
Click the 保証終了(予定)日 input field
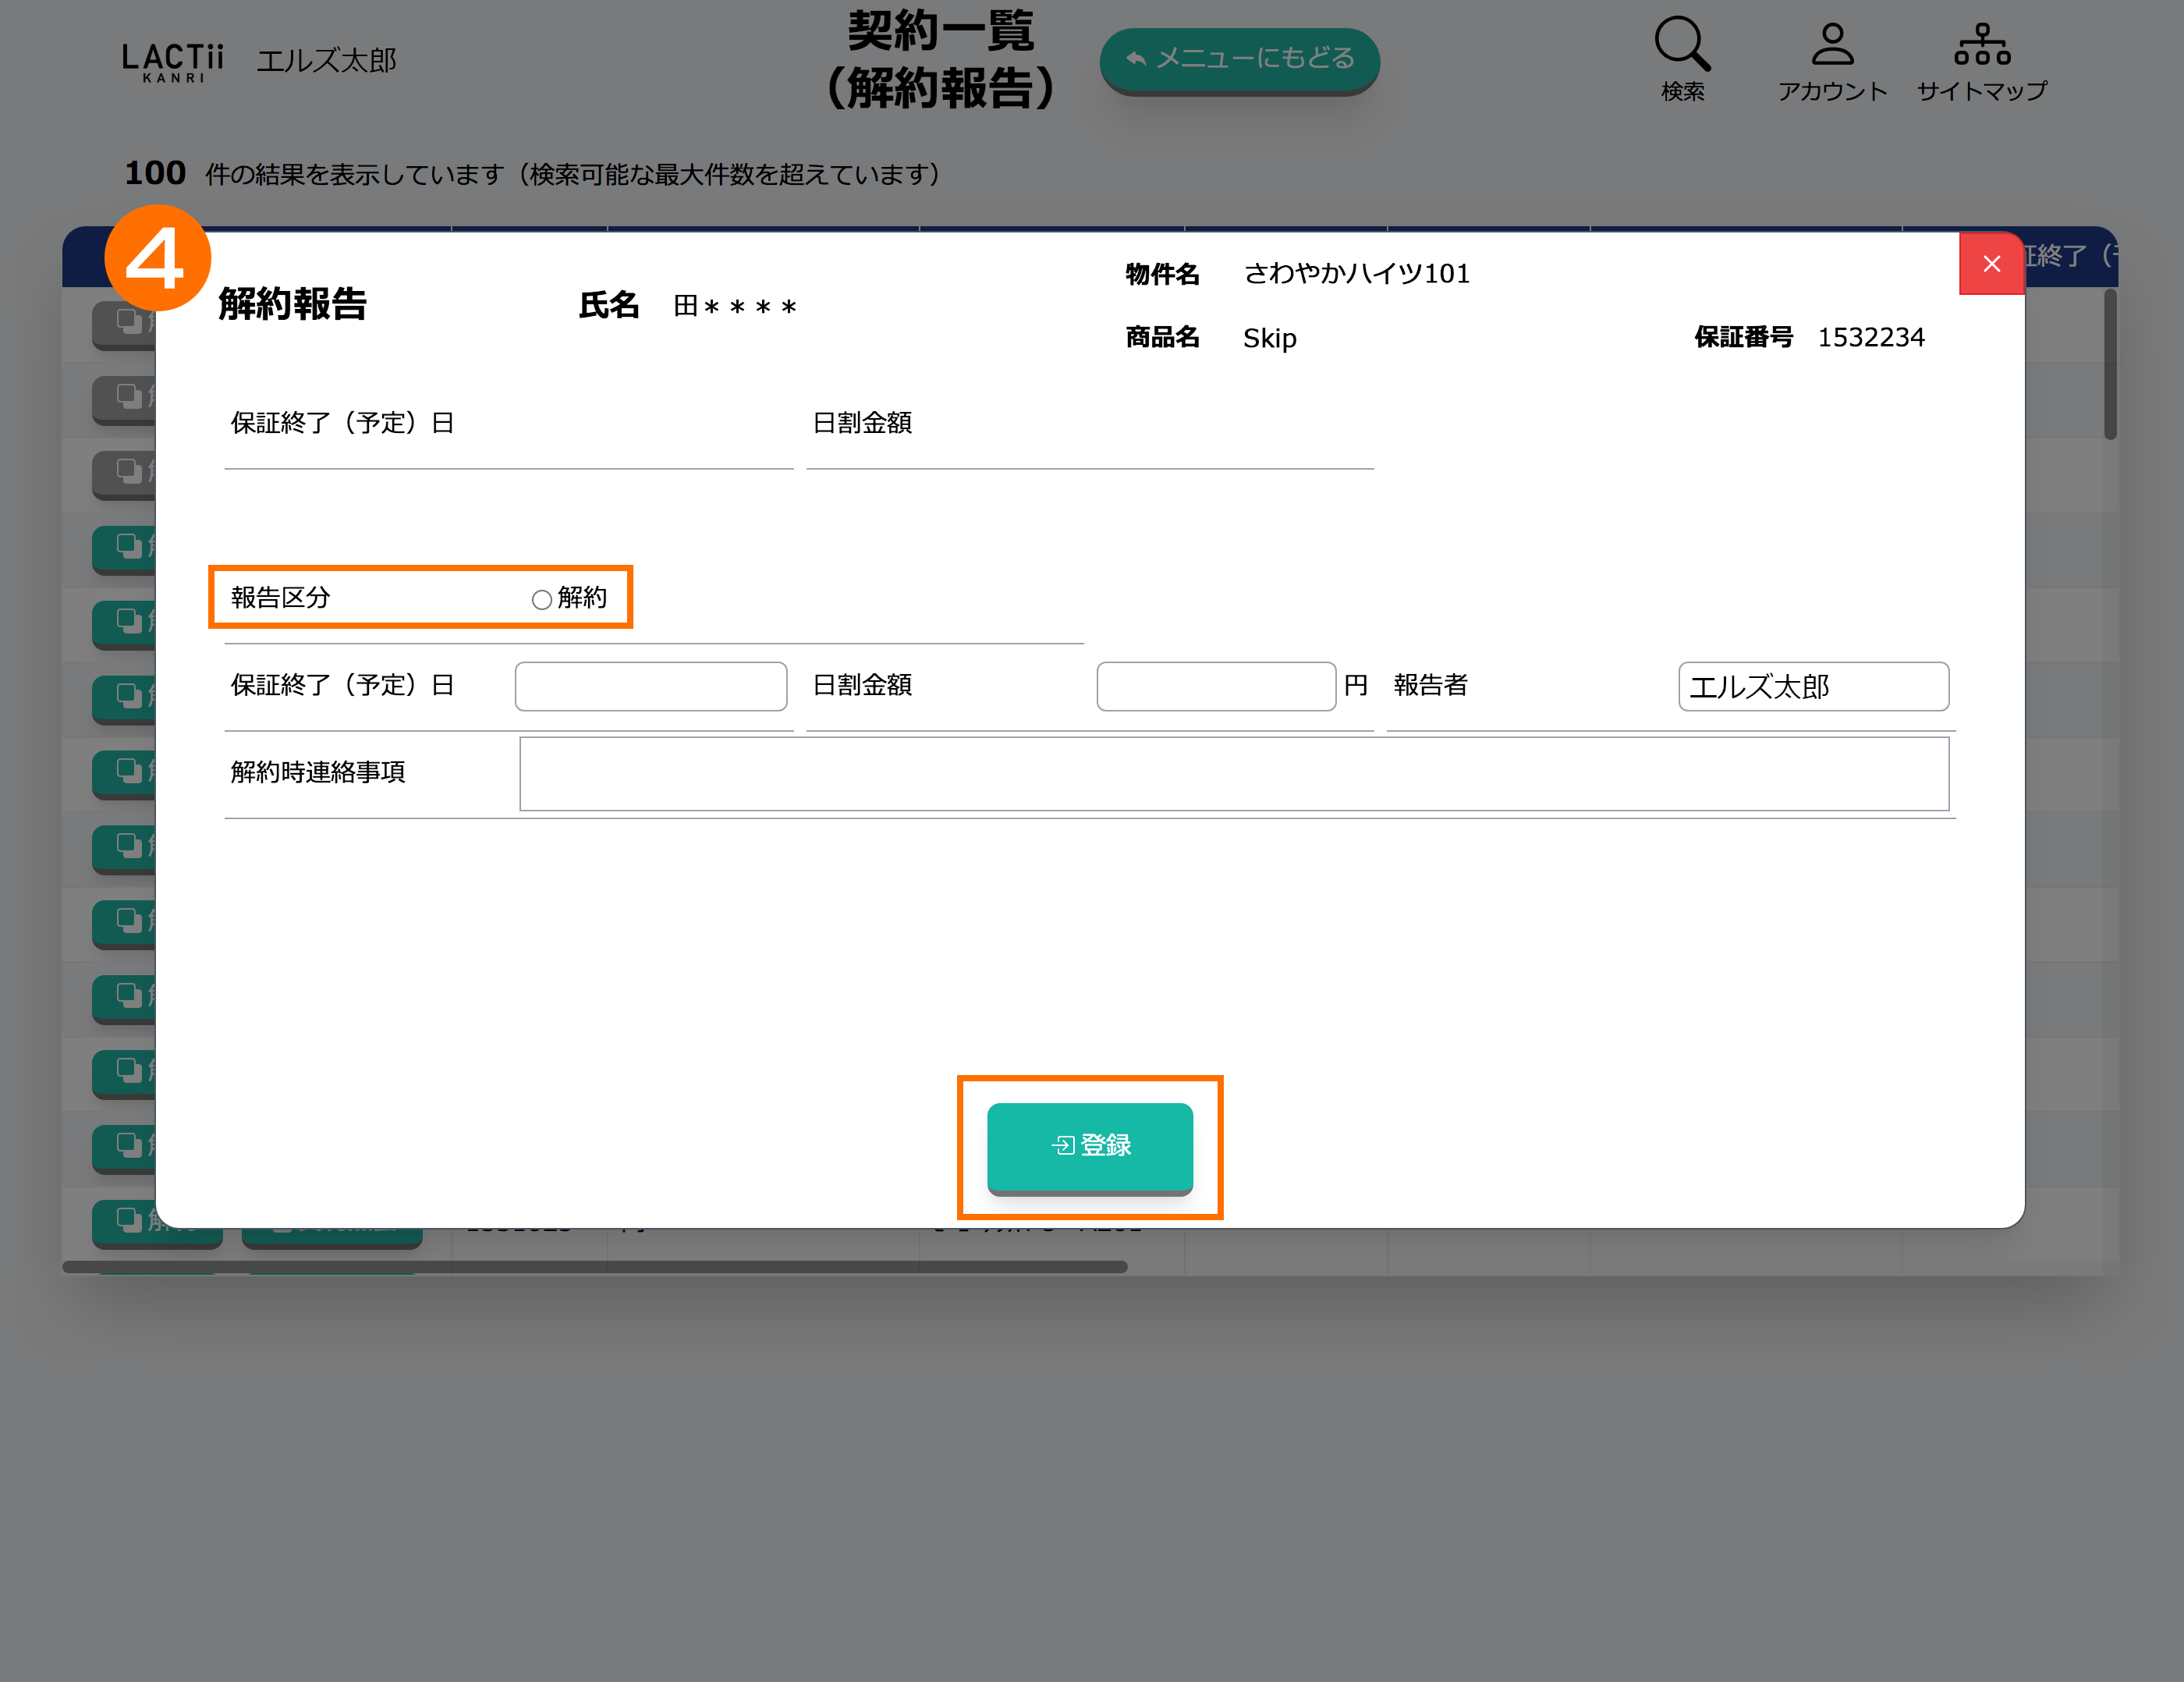coord(651,687)
